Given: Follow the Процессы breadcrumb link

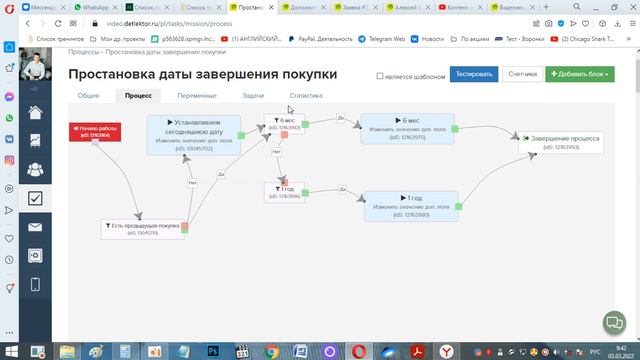Looking at the screenshot, I should click(83, 52).
